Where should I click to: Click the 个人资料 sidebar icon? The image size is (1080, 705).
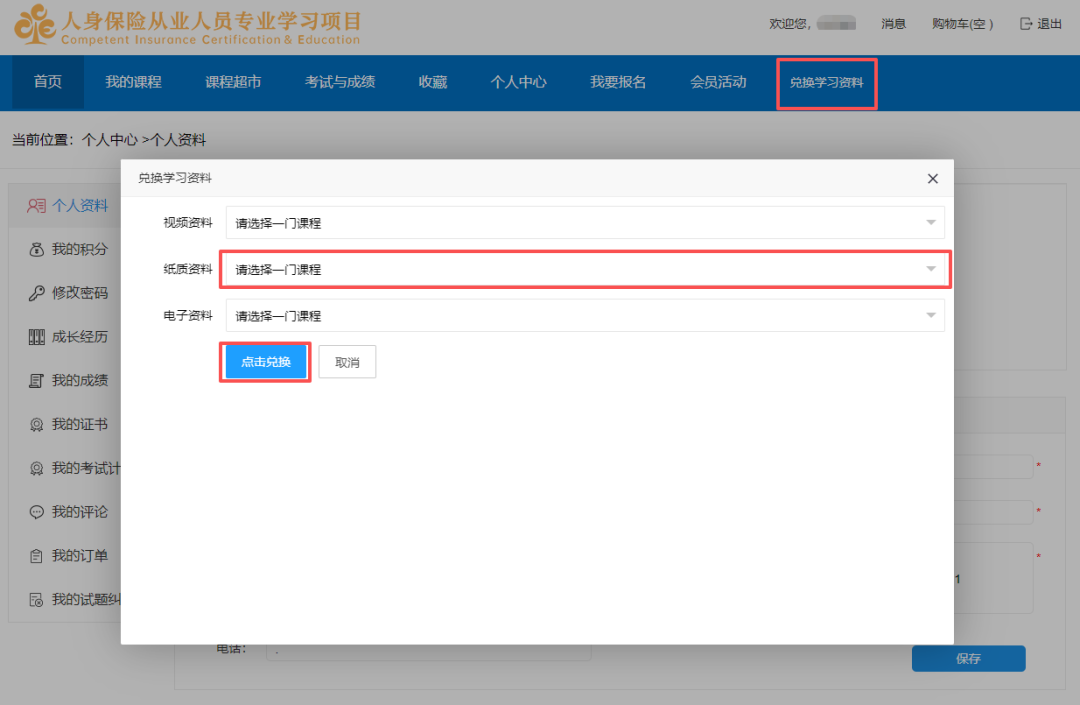[x=37, y=206]
